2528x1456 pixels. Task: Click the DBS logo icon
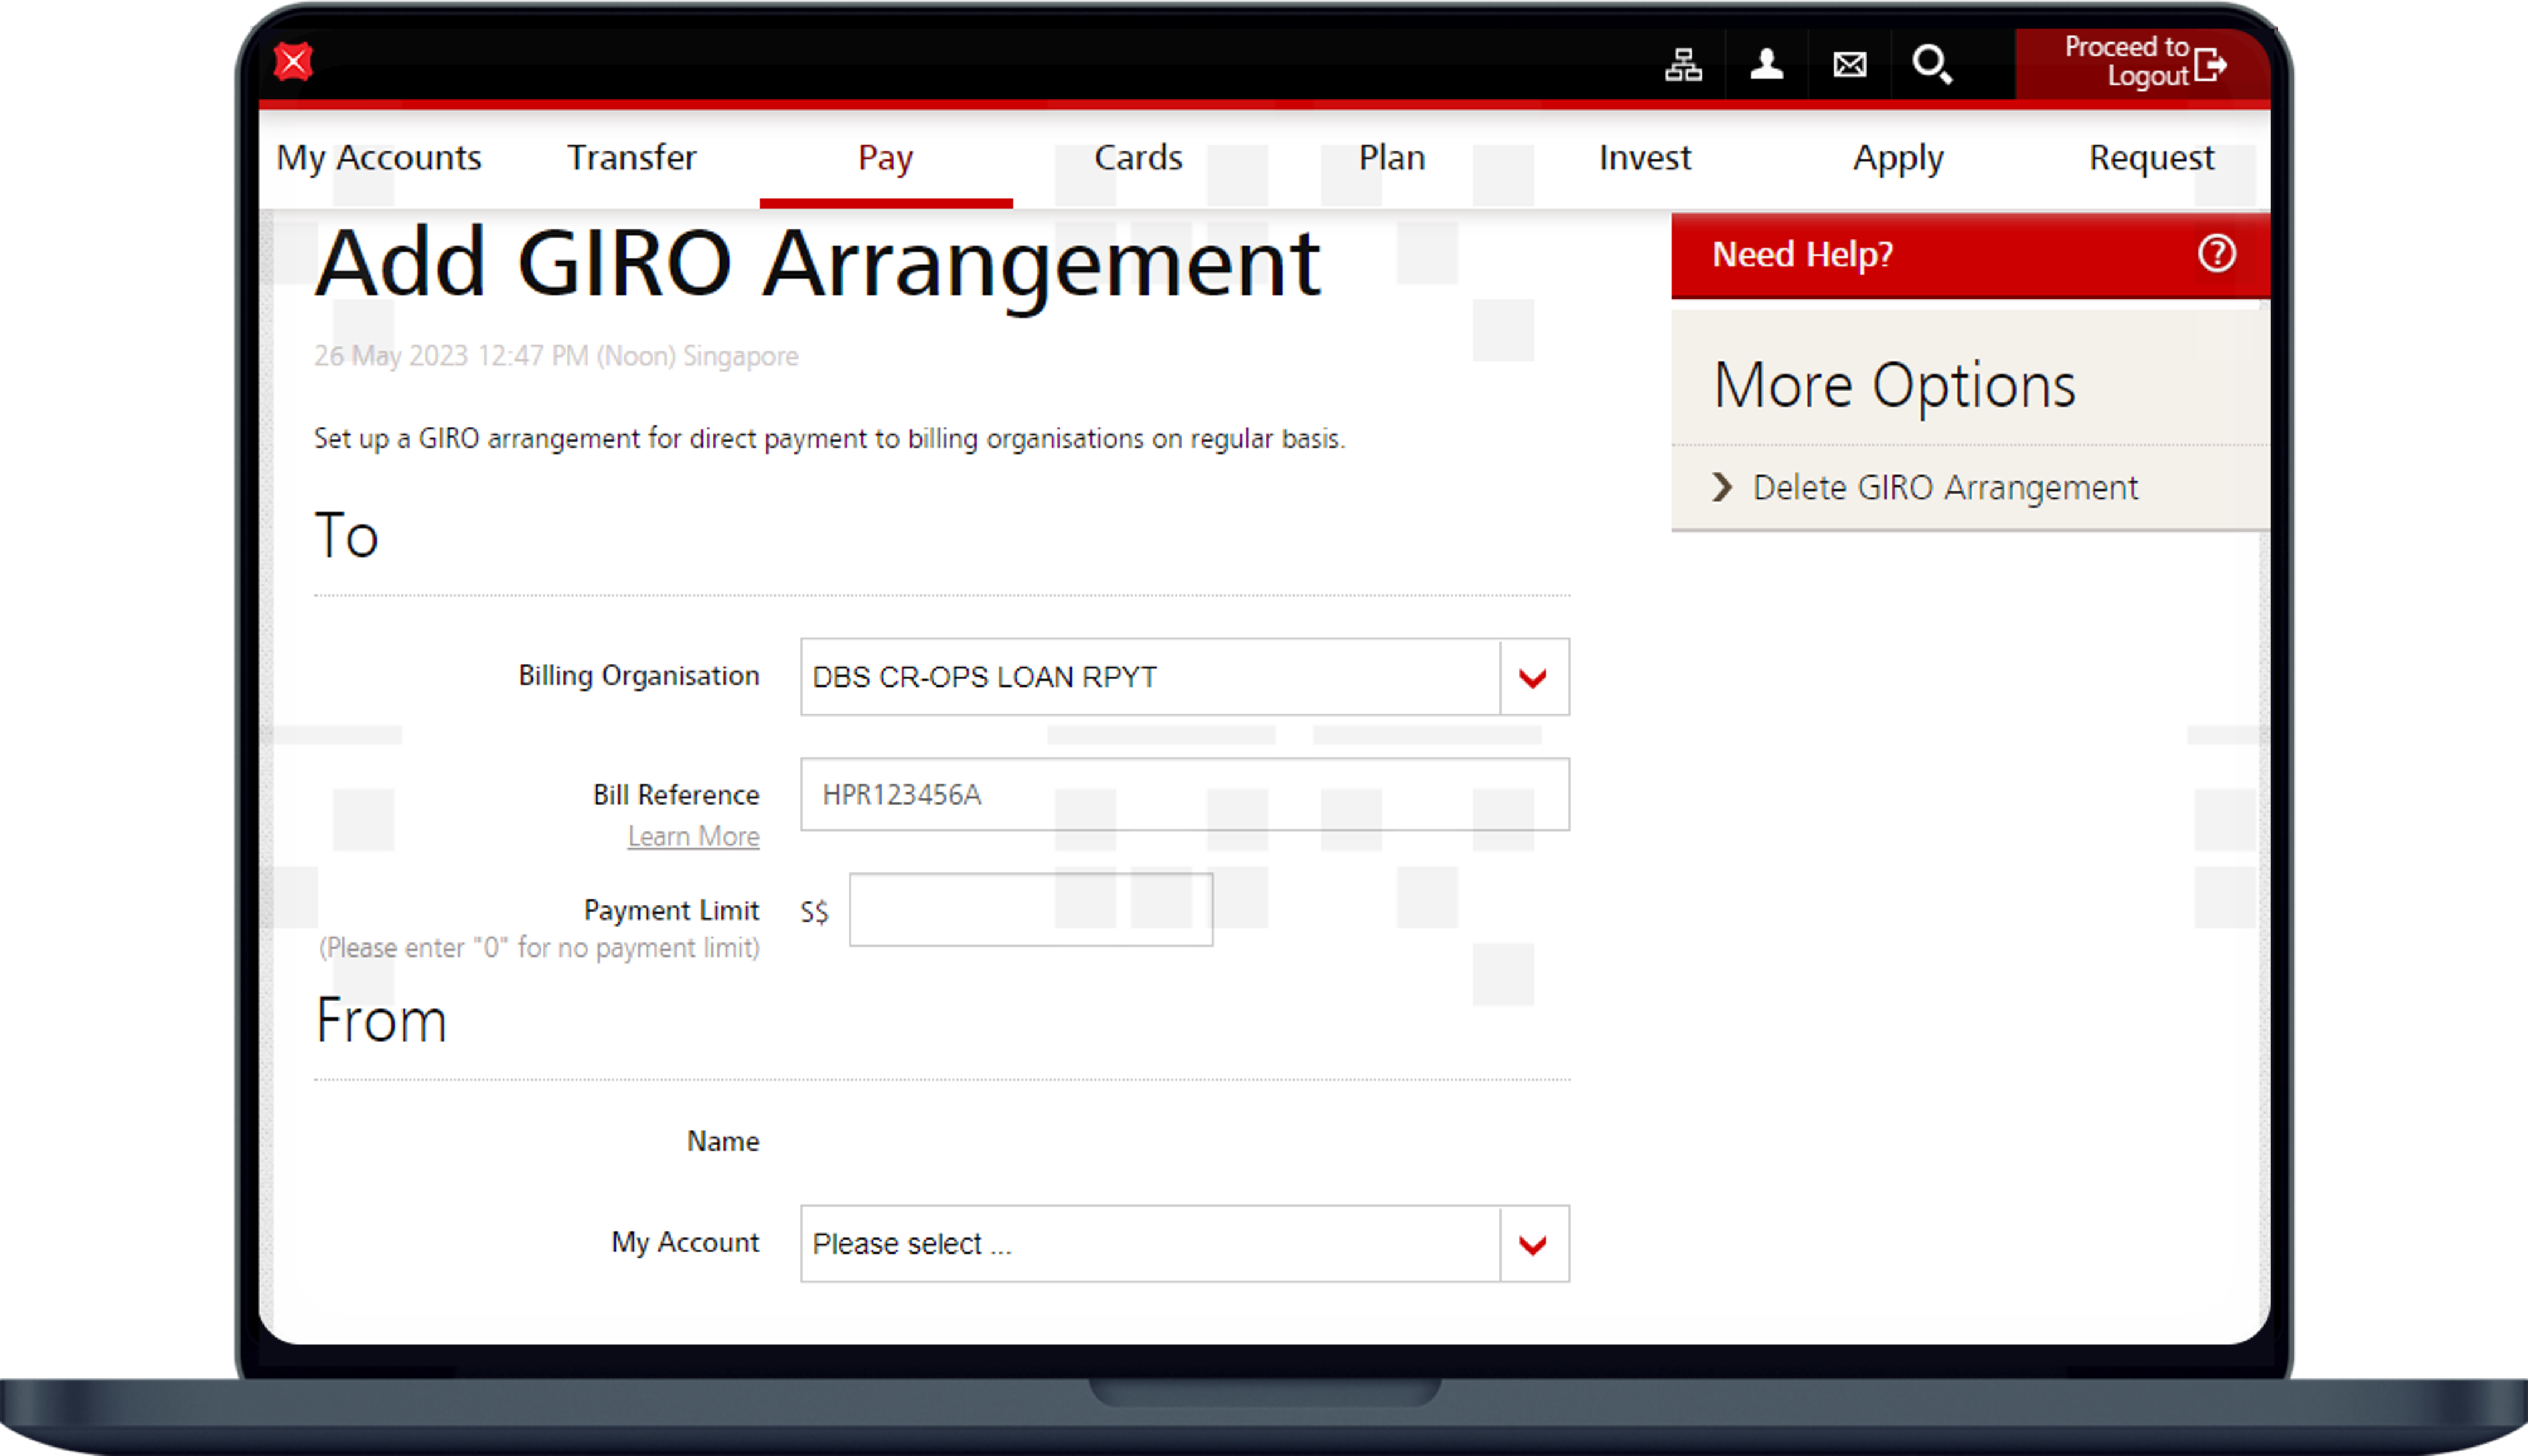(x=293, y=62)
